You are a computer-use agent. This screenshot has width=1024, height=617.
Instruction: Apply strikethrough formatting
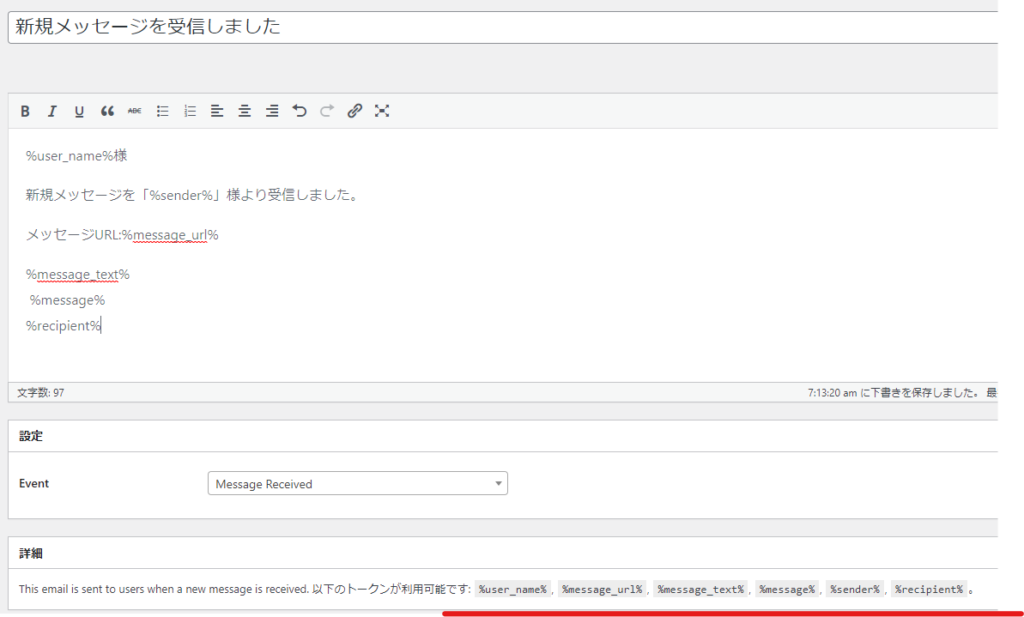pos(135,111)
